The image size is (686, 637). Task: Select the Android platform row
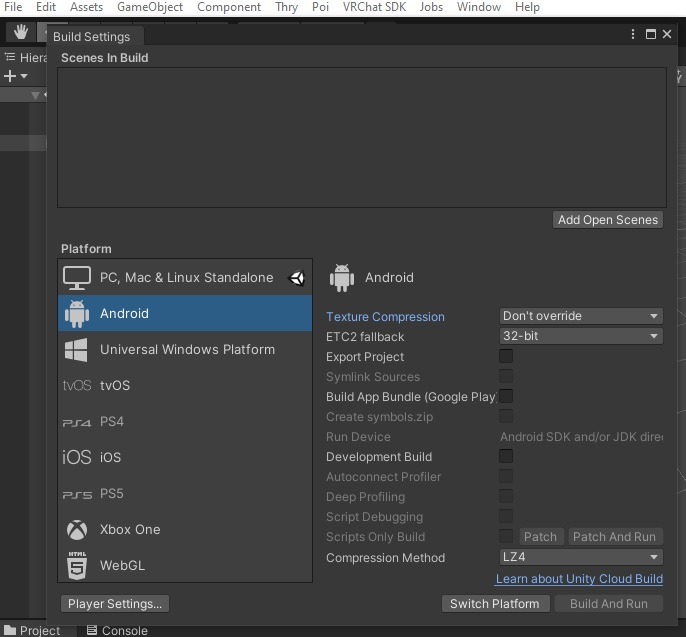click(x=185, y=313)
